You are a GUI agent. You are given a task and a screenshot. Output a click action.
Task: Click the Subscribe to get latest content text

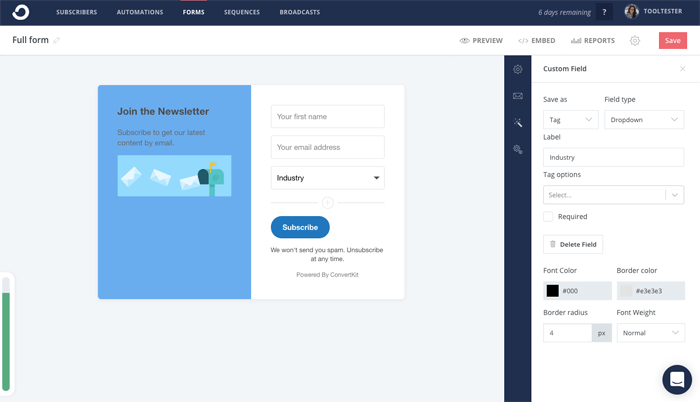coord(161,138)
